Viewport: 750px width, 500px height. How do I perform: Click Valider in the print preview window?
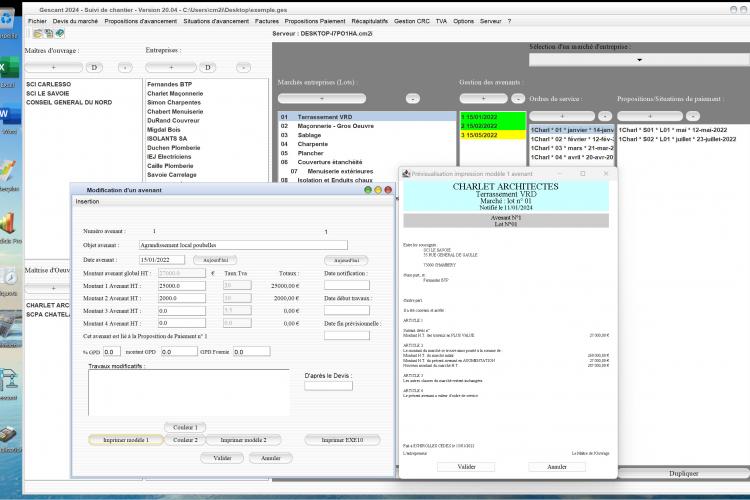[466, 467]
